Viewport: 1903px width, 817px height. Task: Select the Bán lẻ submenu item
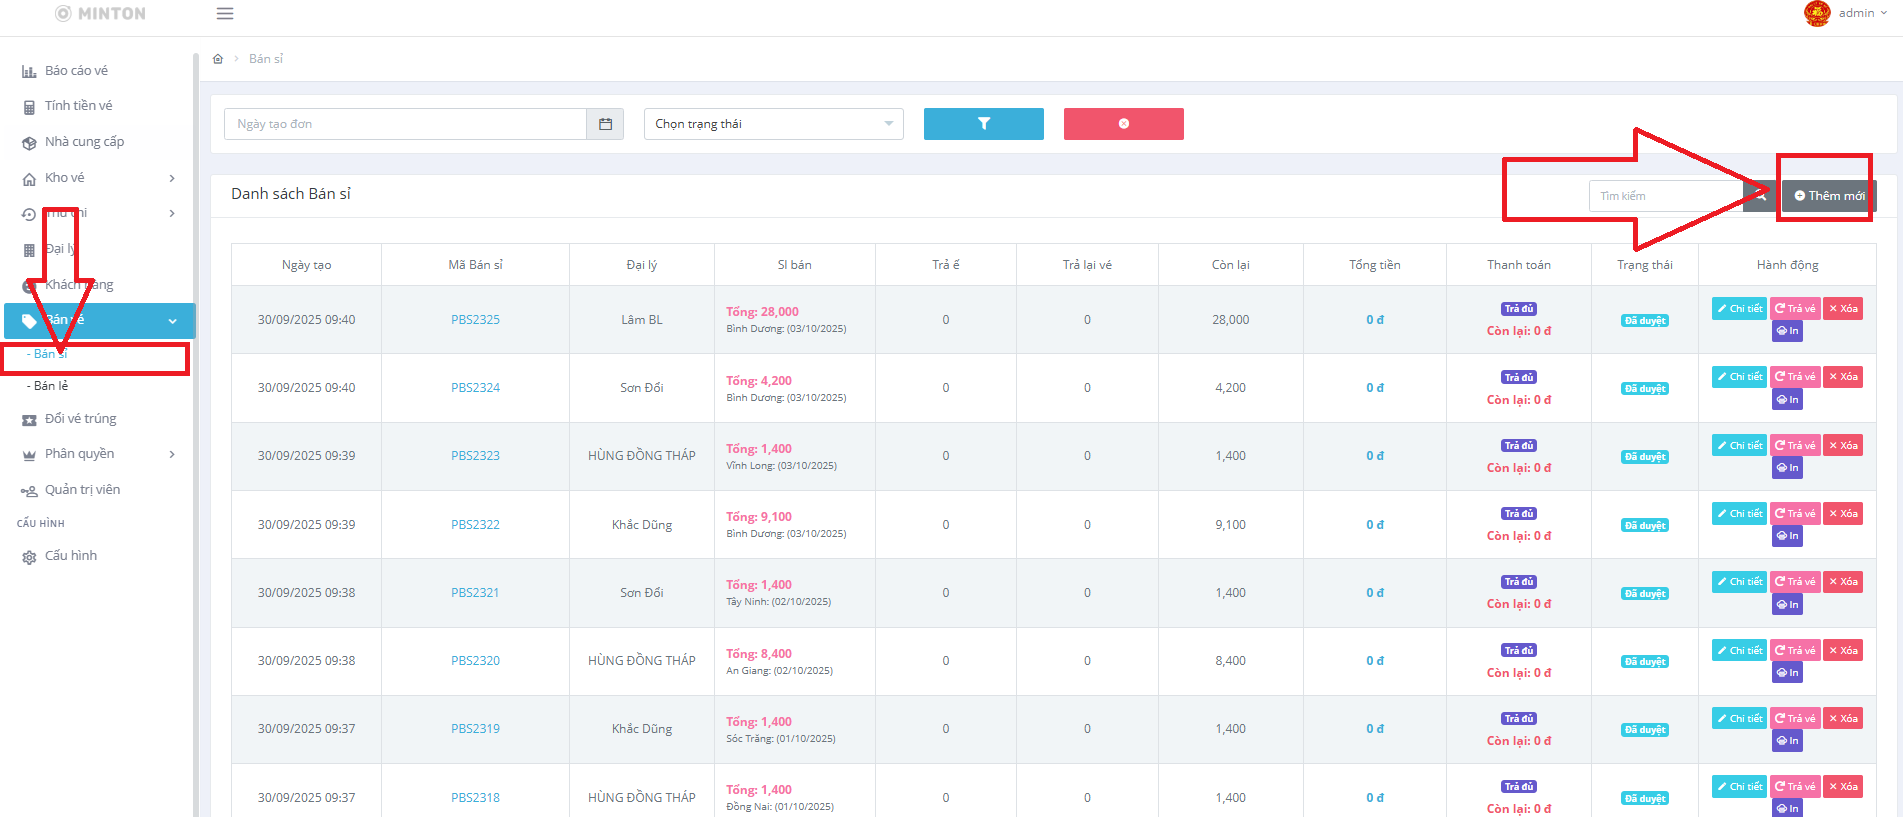pos(51,386)
